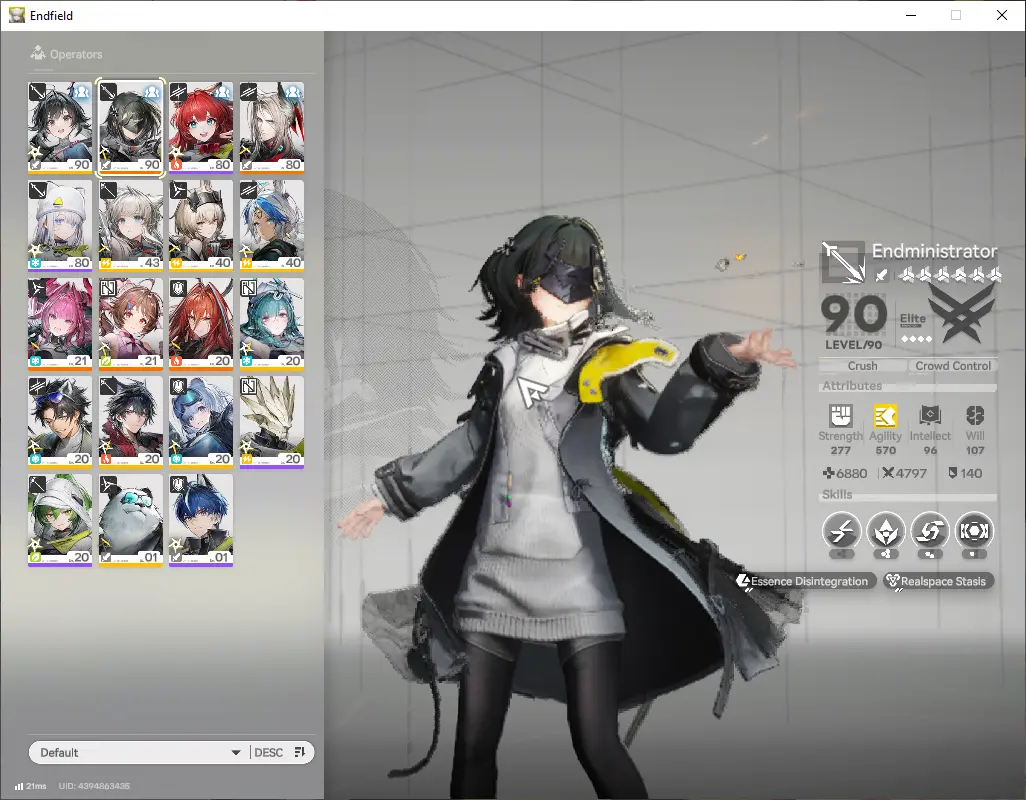Viewport: 1026px width, 800px height.
Task: Click the Operators header icon
Action: [x=39, y=54]
